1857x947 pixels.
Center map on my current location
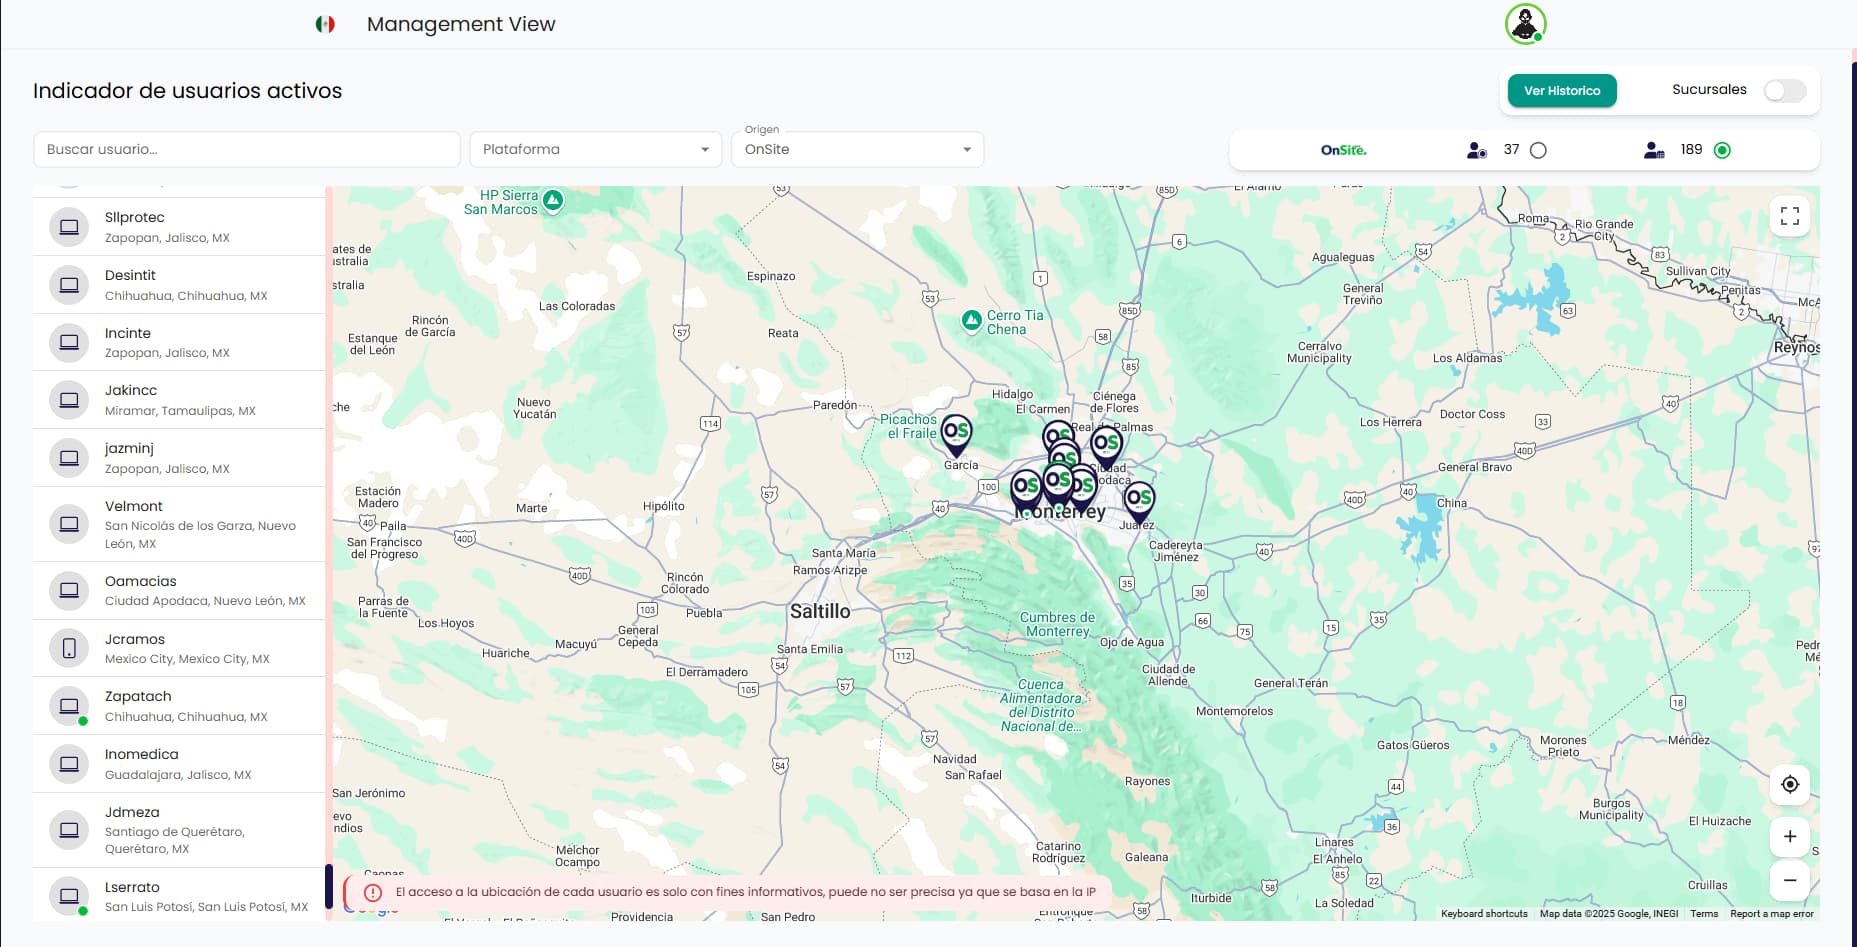tap(1790, 785)
